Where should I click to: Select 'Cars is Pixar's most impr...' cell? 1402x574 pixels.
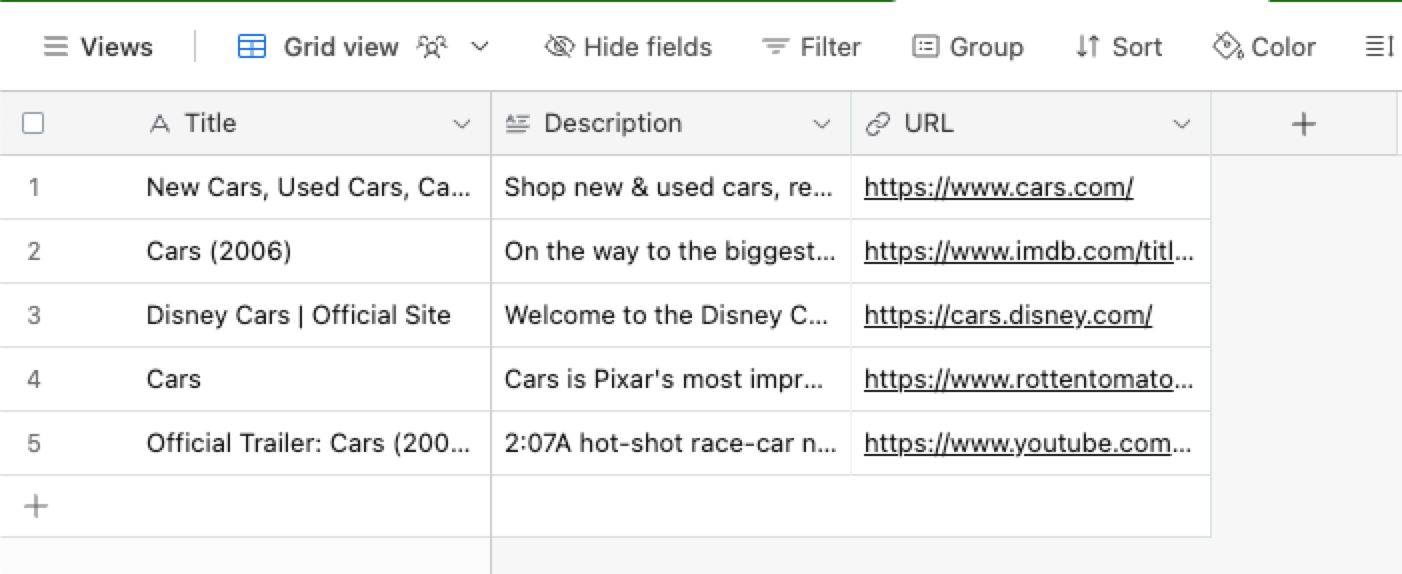point(671,379)
